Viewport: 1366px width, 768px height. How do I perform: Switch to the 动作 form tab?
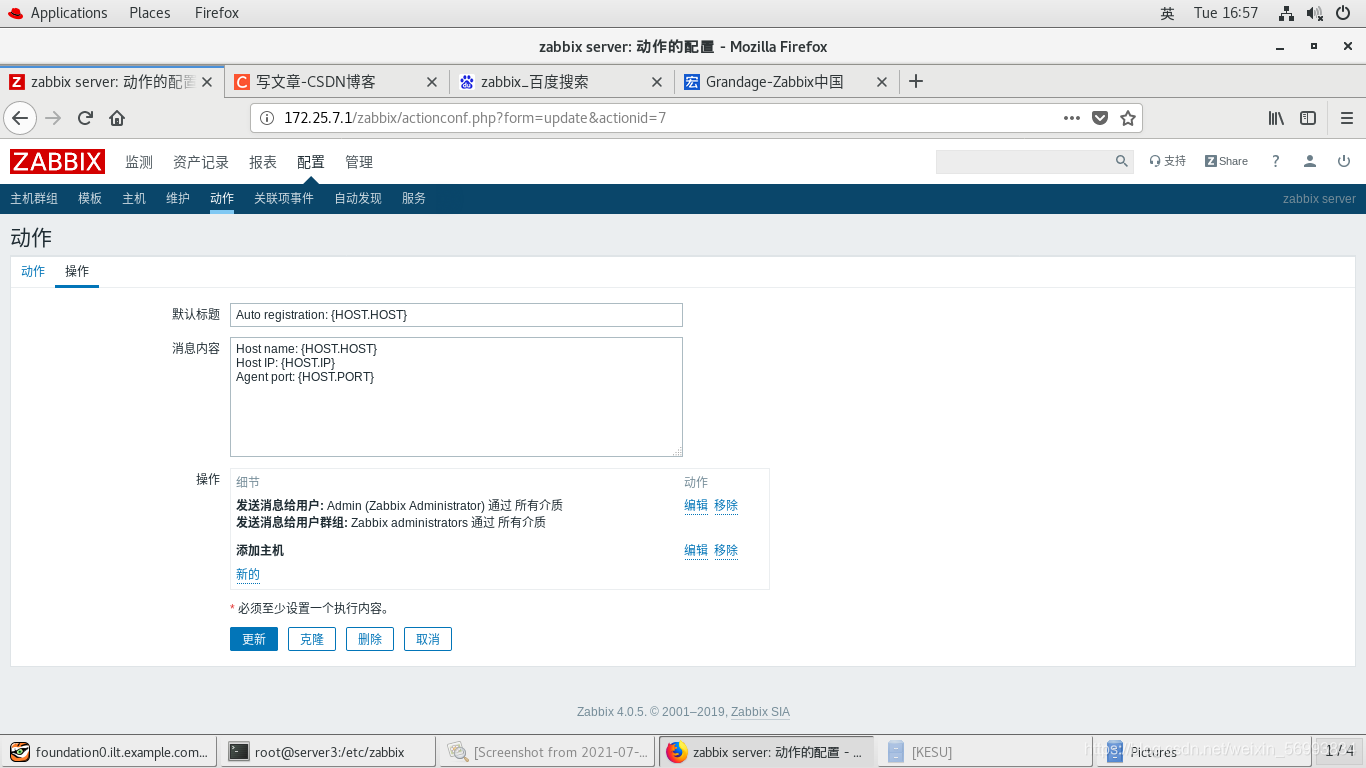click(33, 271)
